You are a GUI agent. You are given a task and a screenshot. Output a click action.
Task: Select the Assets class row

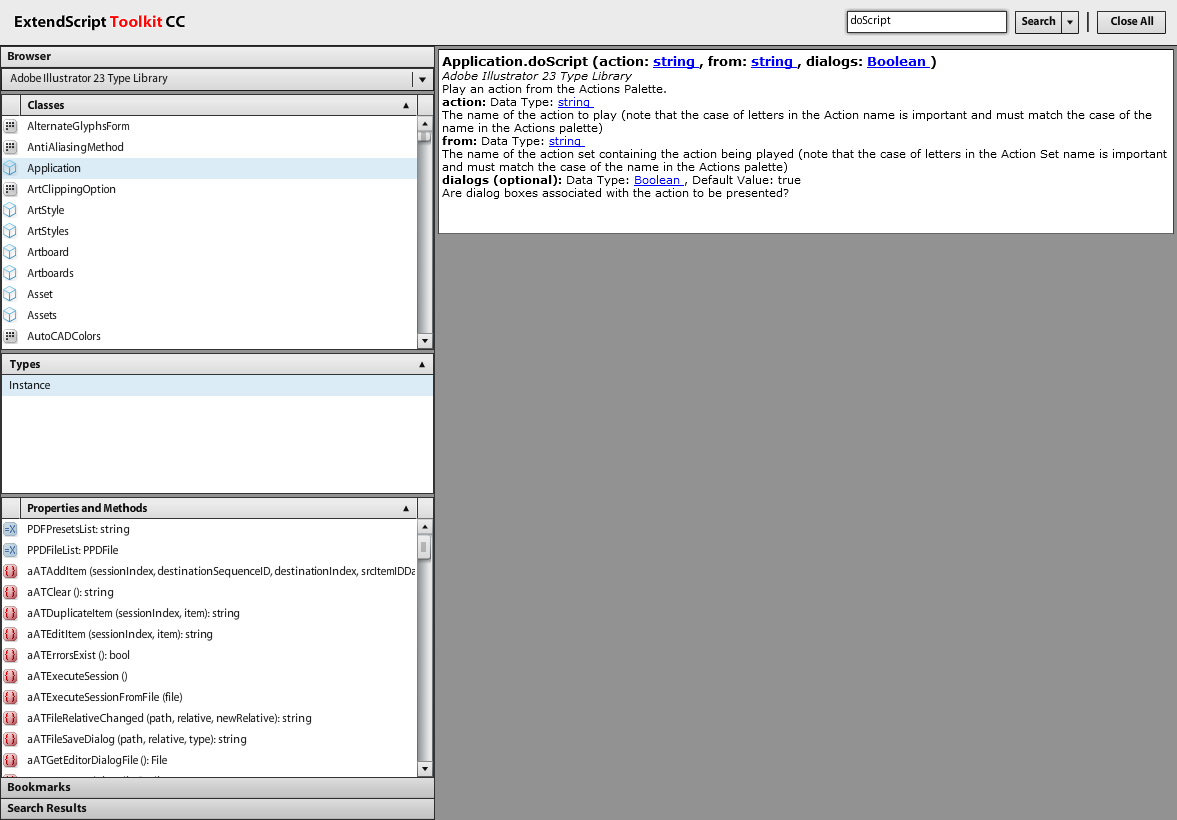209,315
